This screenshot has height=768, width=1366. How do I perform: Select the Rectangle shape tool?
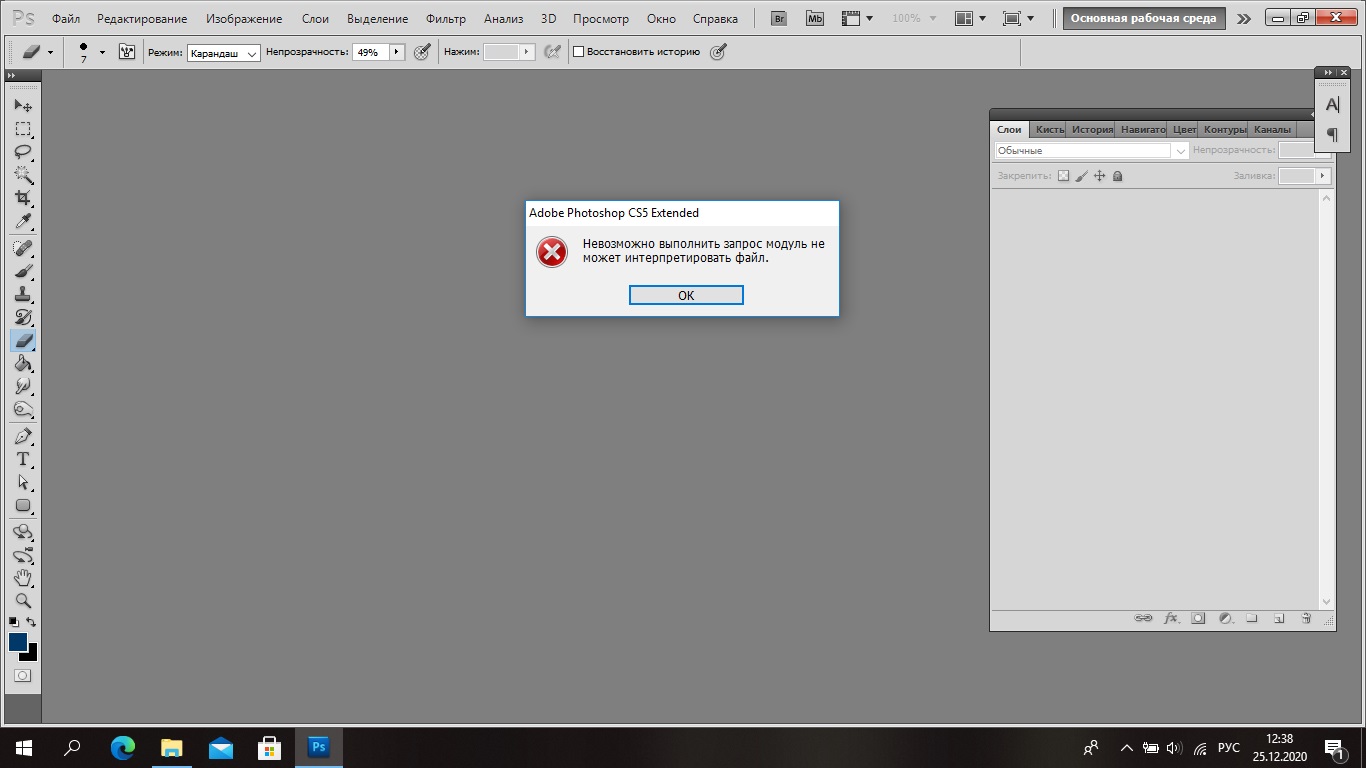[x=23, y=505]
